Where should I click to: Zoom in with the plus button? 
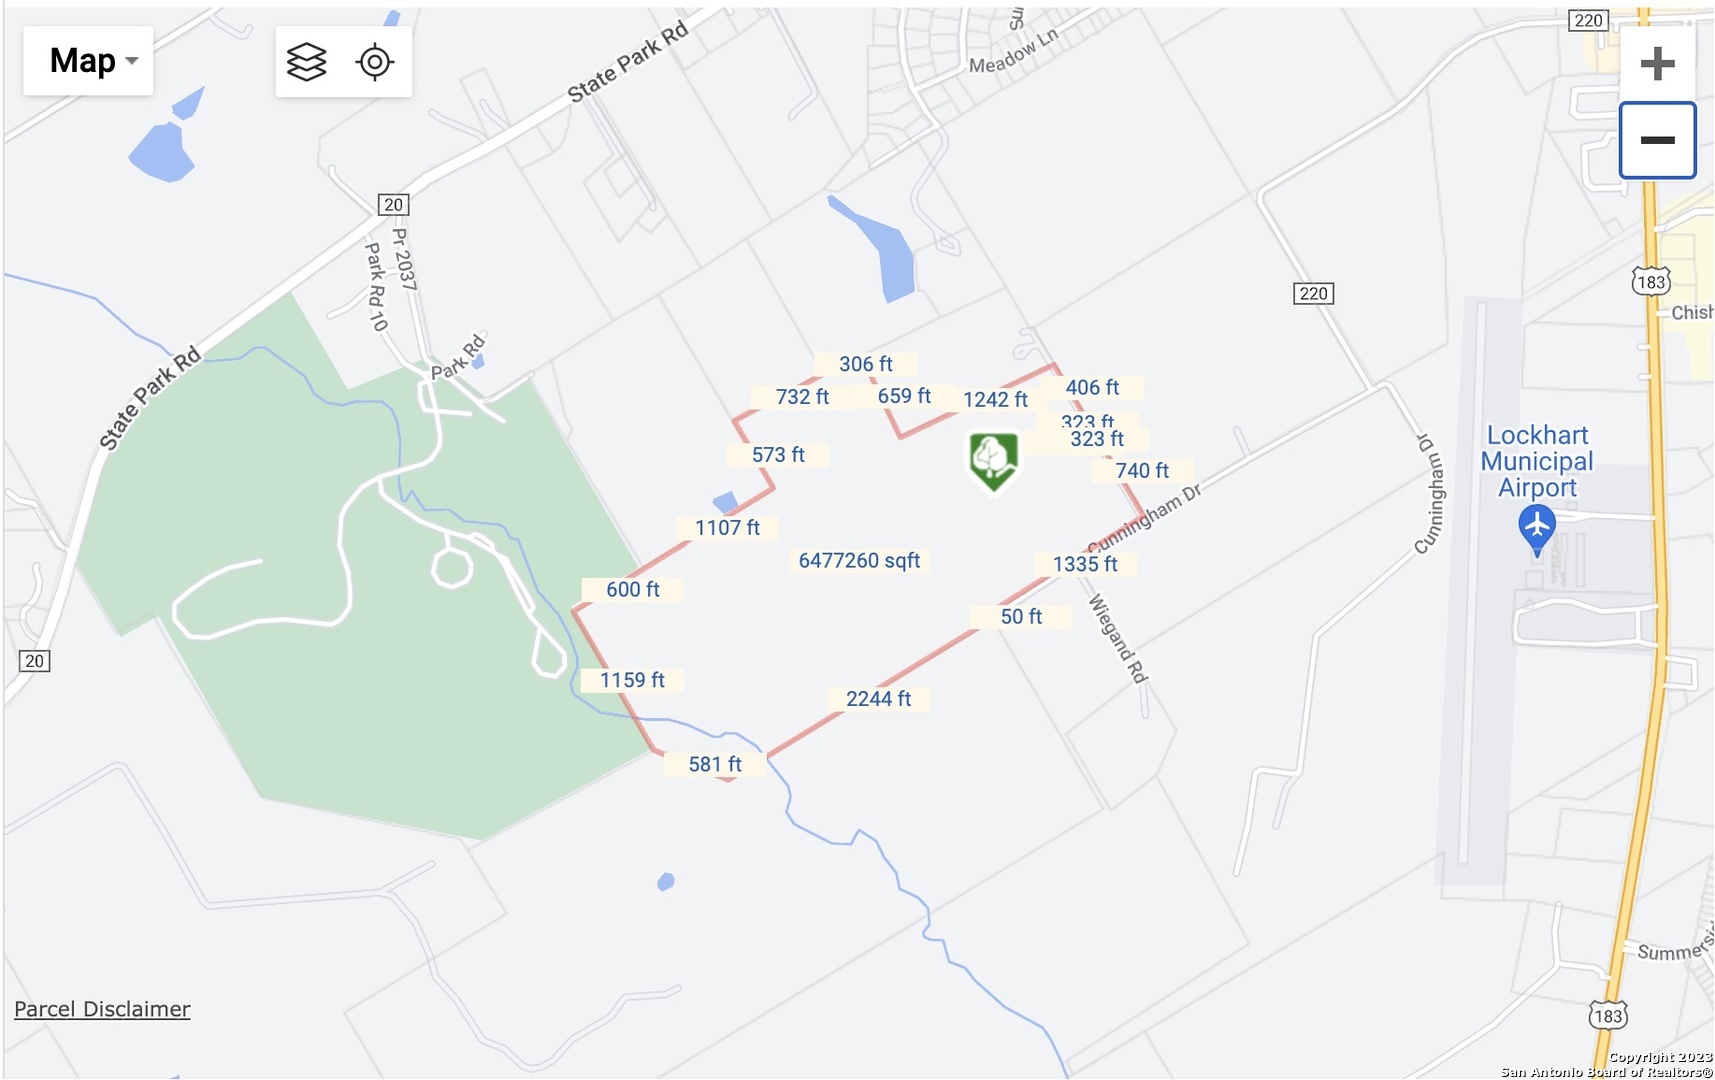pyautogui.click(x=1657, y=64)
